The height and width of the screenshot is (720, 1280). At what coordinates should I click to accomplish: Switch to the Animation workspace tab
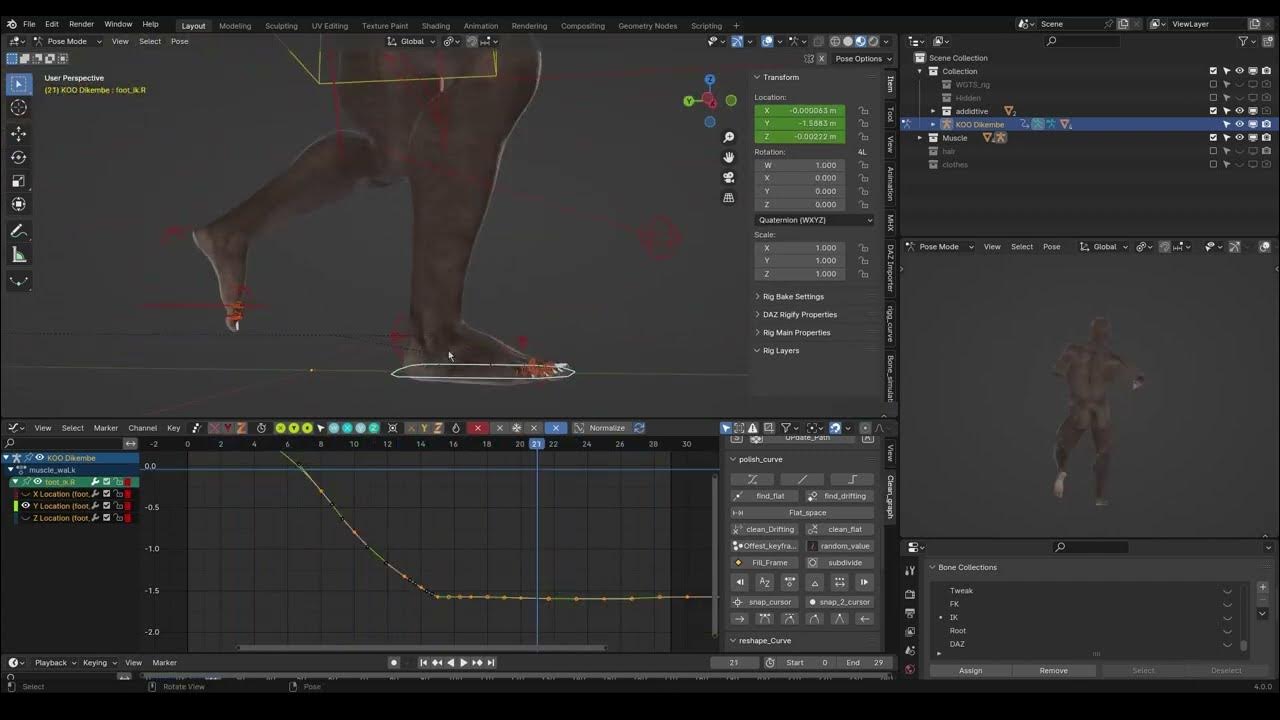coord(481,26)
